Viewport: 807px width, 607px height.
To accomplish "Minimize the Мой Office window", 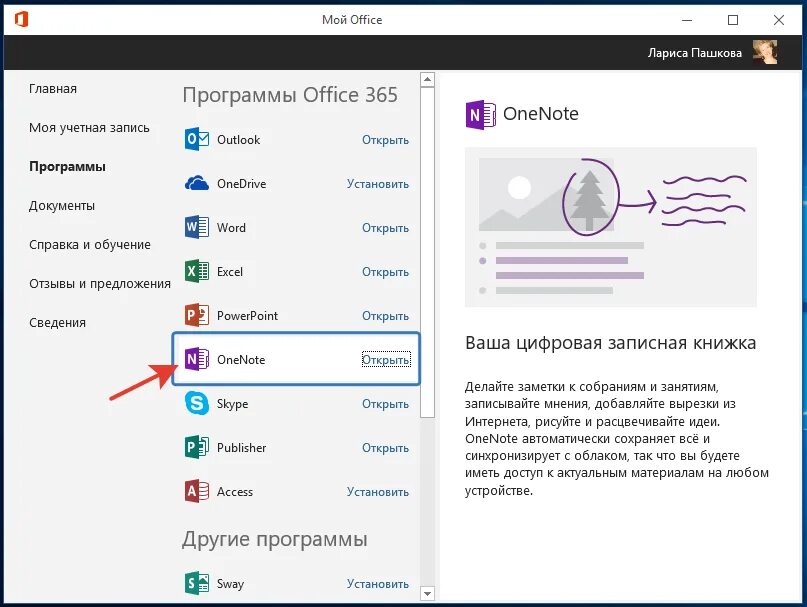I will 687,20.
